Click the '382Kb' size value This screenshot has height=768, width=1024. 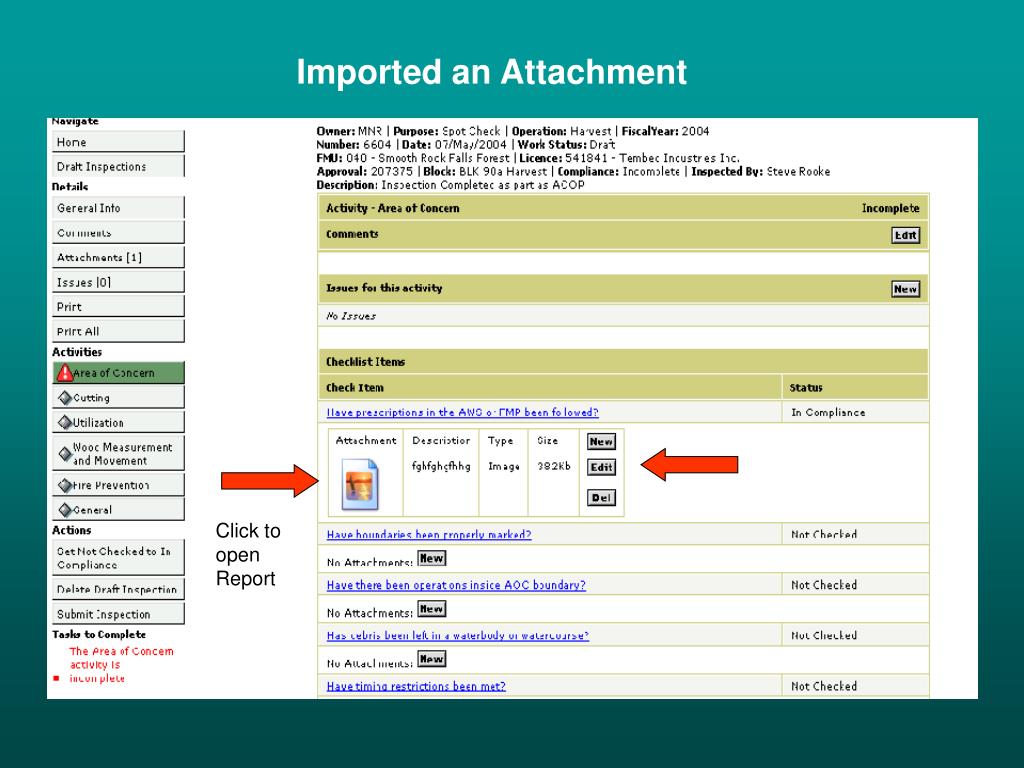[x=554, y=466]
